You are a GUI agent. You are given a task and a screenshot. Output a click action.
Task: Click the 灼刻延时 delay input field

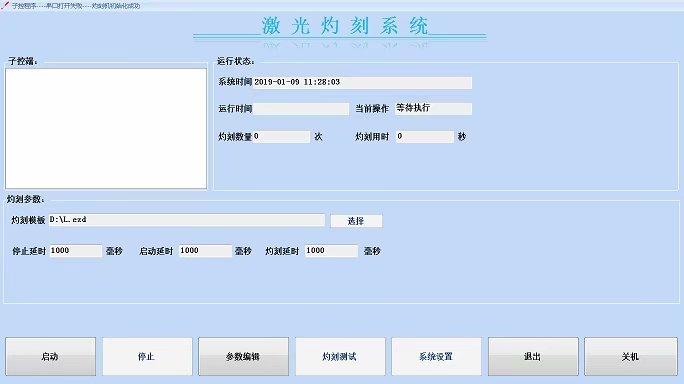pos(331,251)
